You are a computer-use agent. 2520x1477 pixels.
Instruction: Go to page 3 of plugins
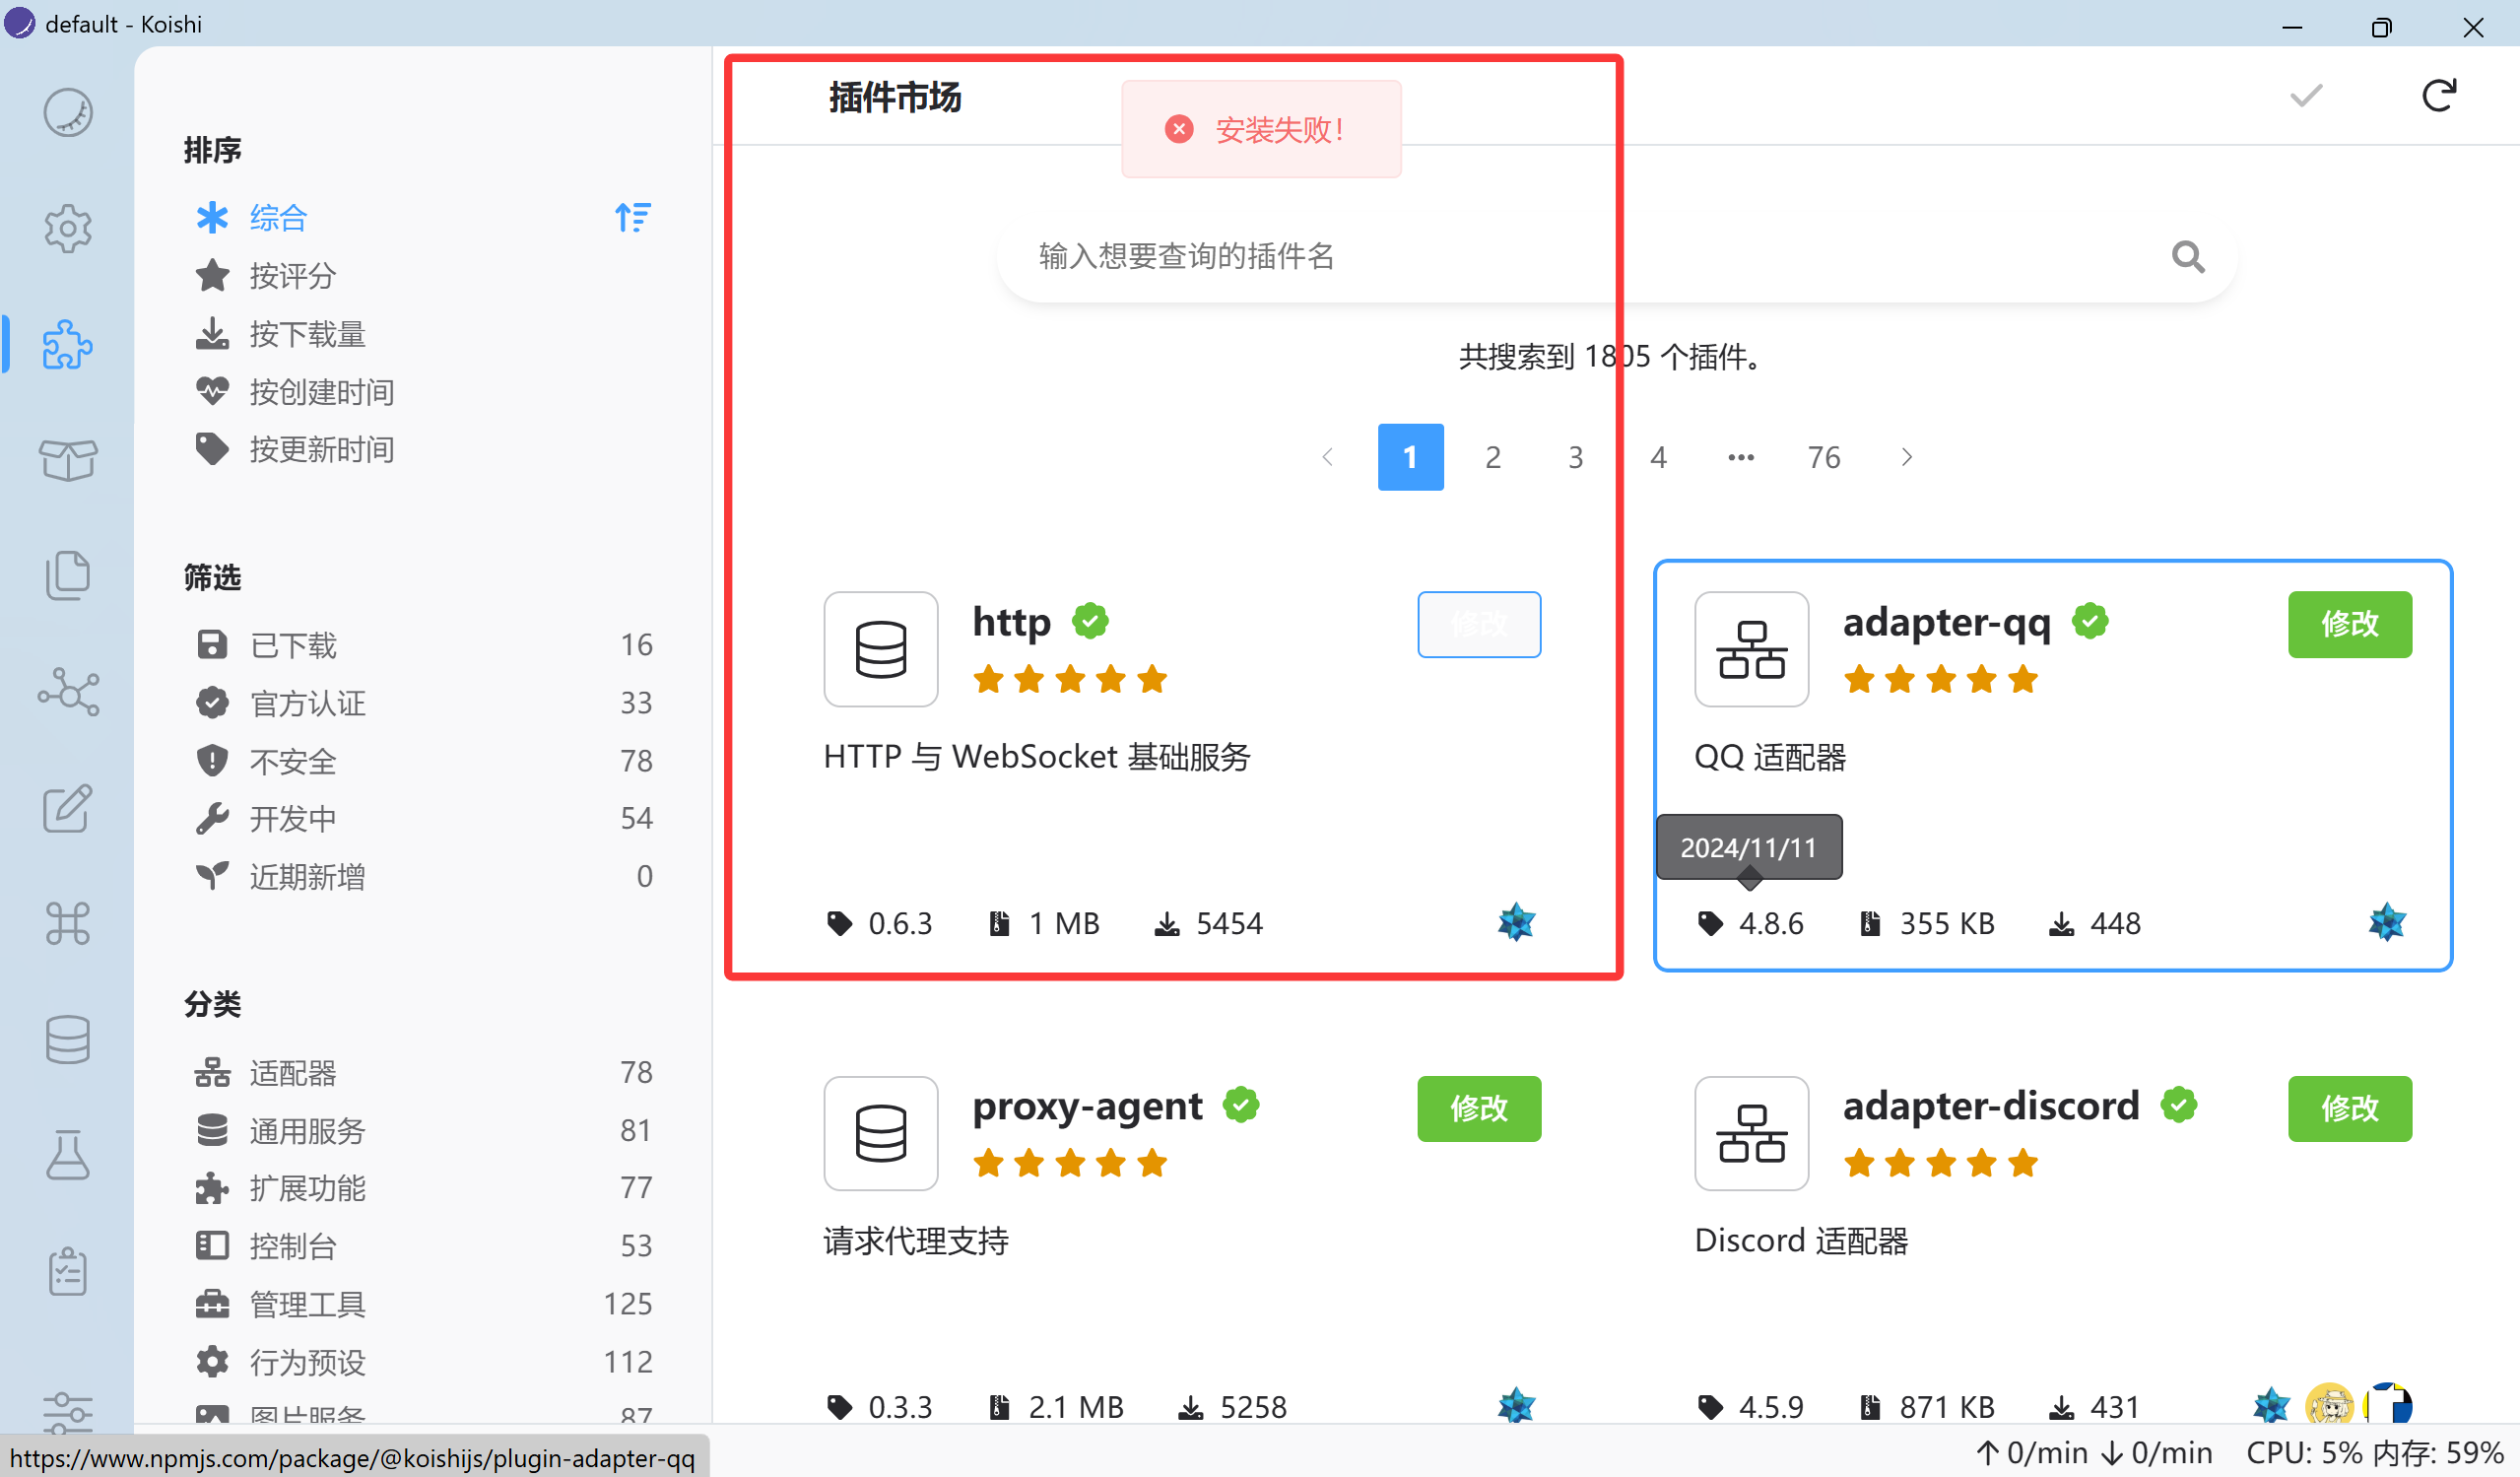tap(1576, 457)
